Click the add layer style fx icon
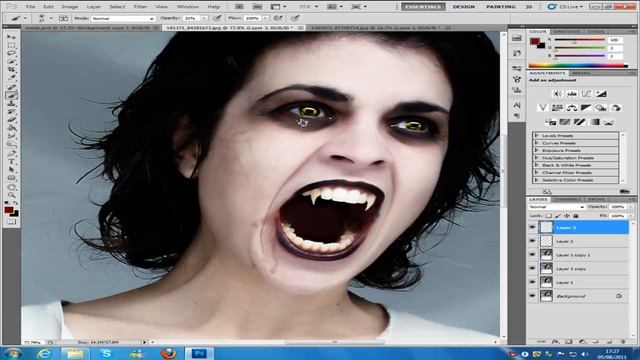 [555, 341]
